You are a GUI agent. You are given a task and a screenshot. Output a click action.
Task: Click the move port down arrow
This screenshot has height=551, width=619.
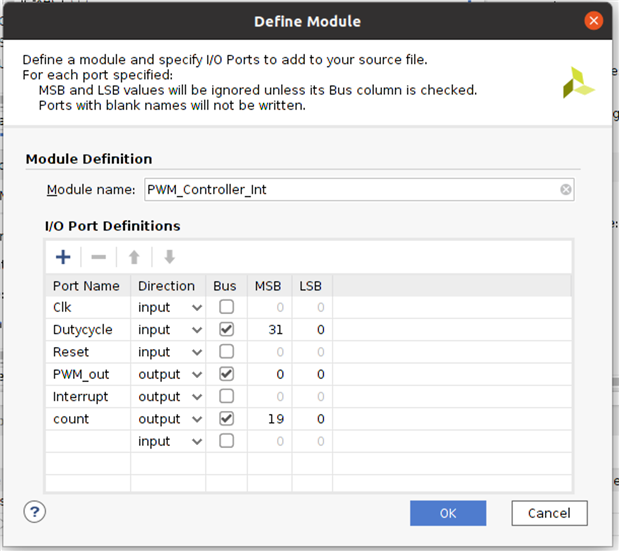[169, 257]
